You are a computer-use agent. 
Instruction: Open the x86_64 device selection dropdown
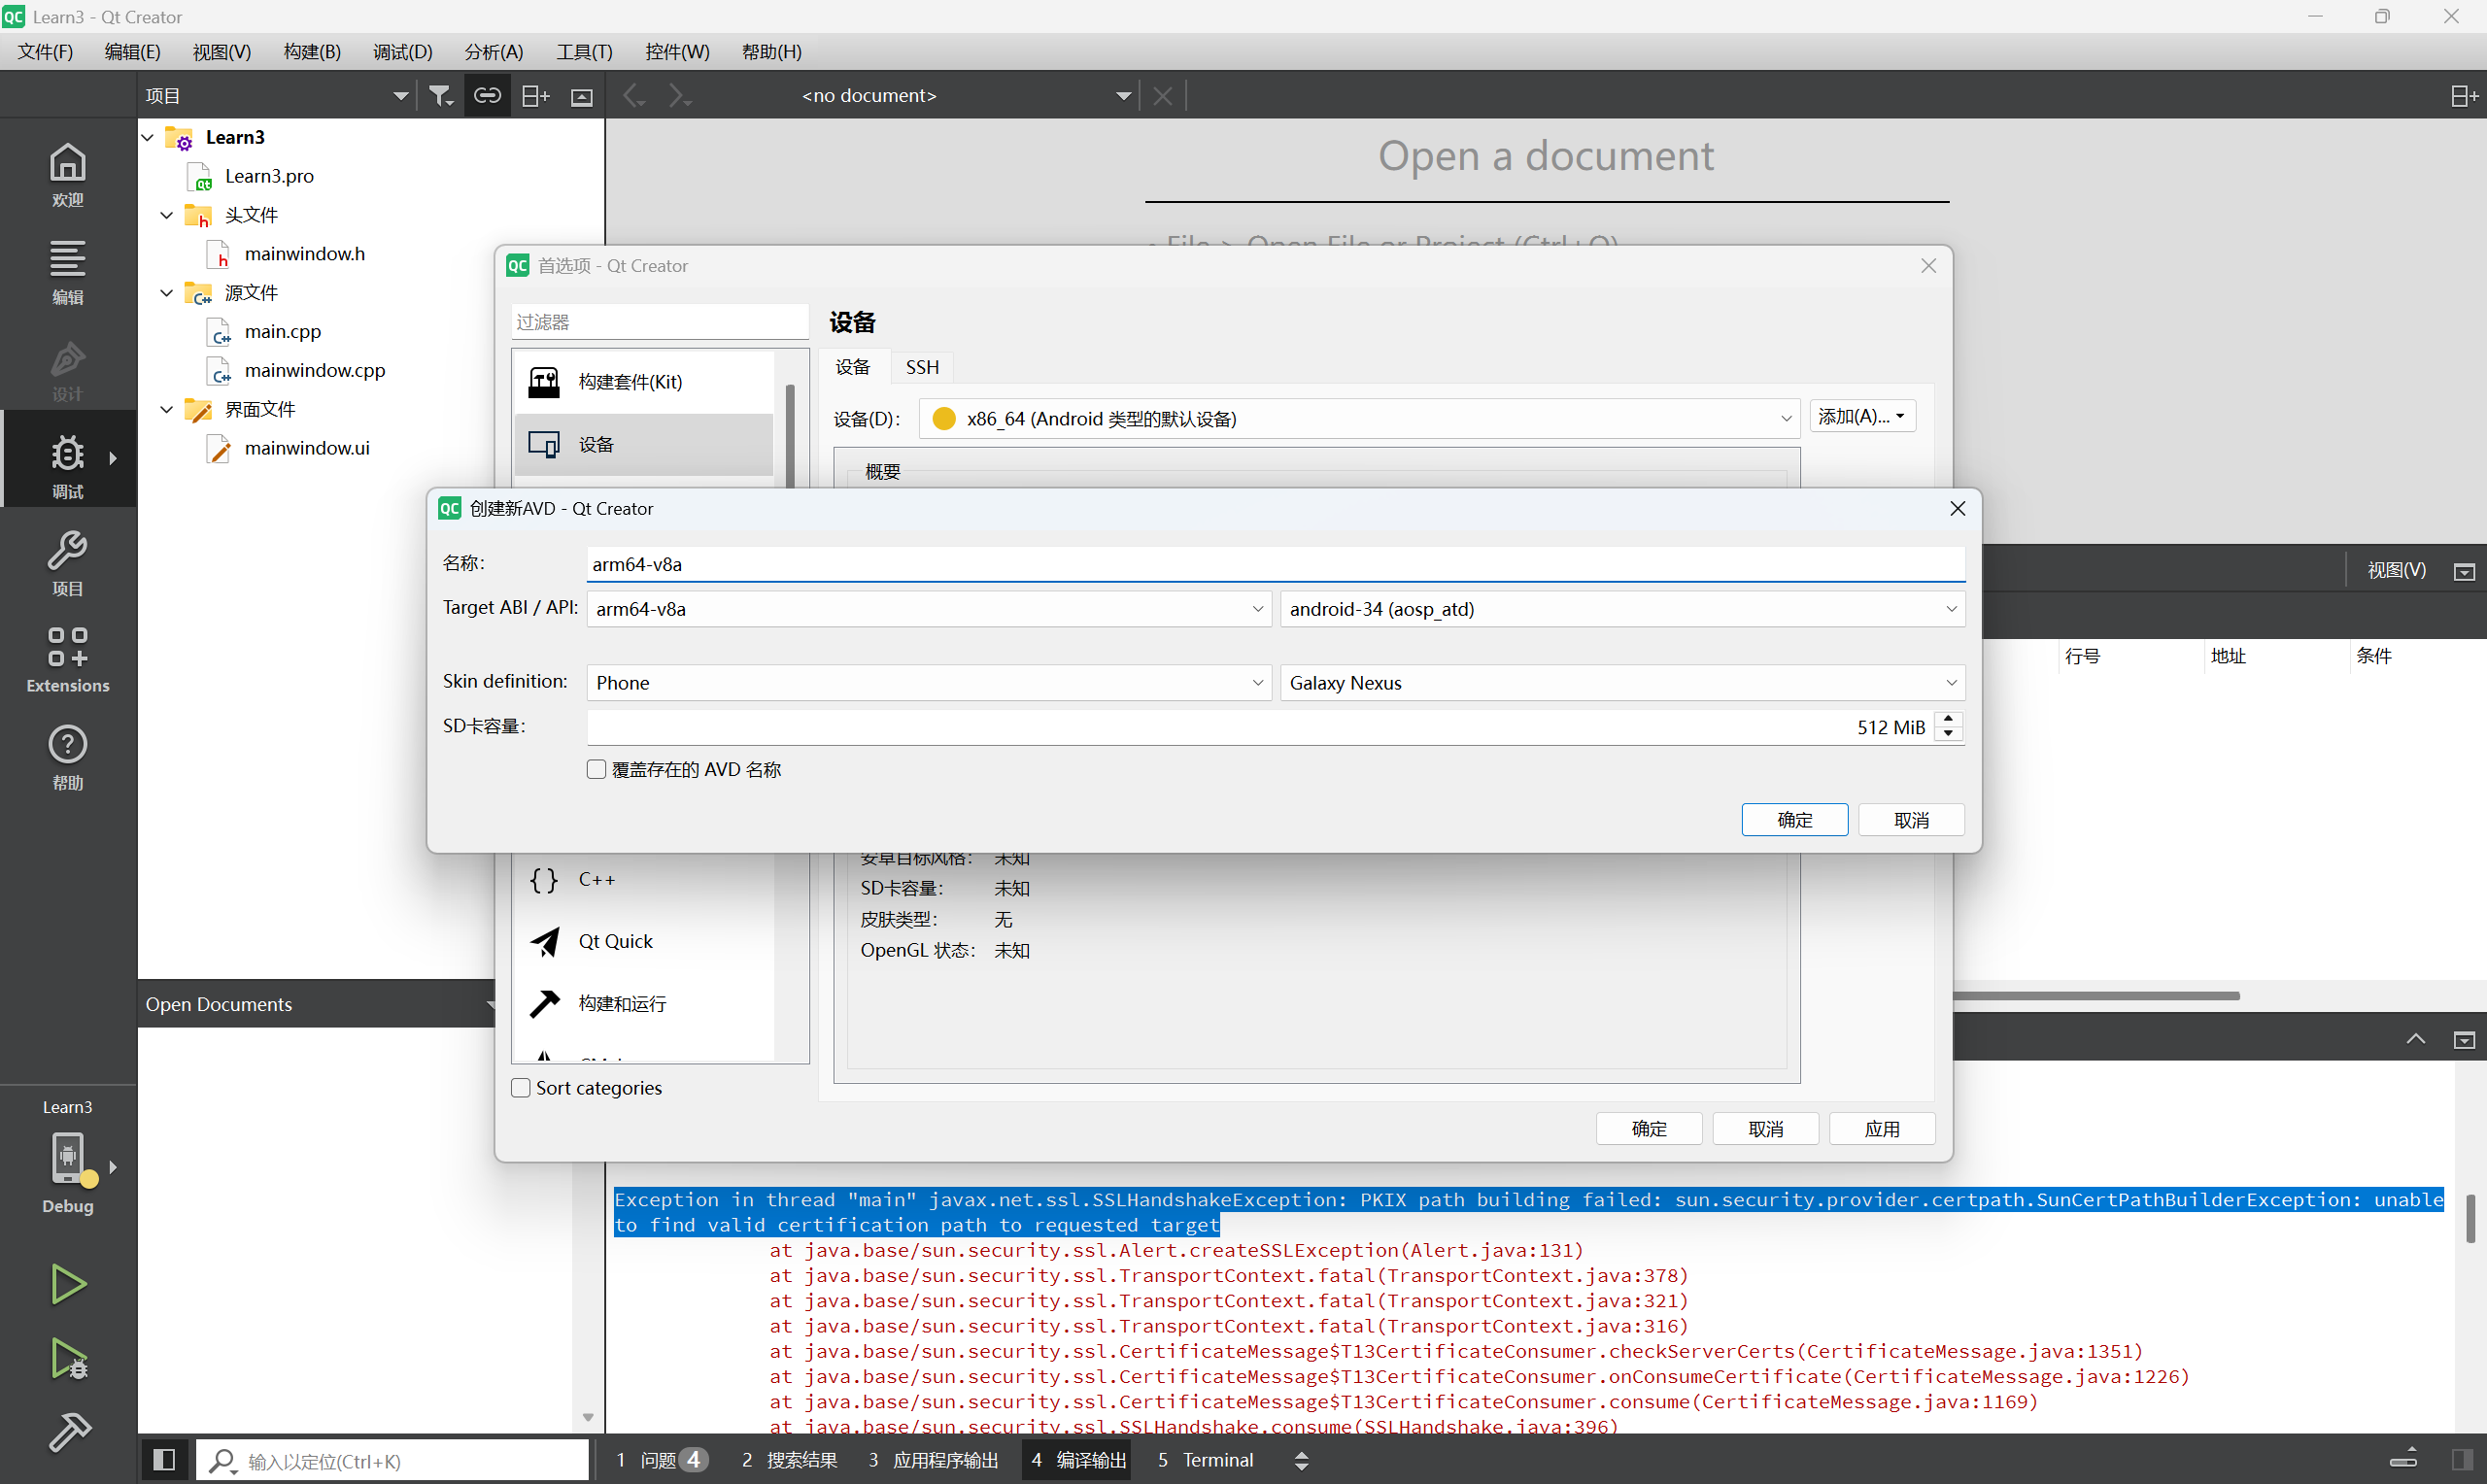click(1360, 419)
